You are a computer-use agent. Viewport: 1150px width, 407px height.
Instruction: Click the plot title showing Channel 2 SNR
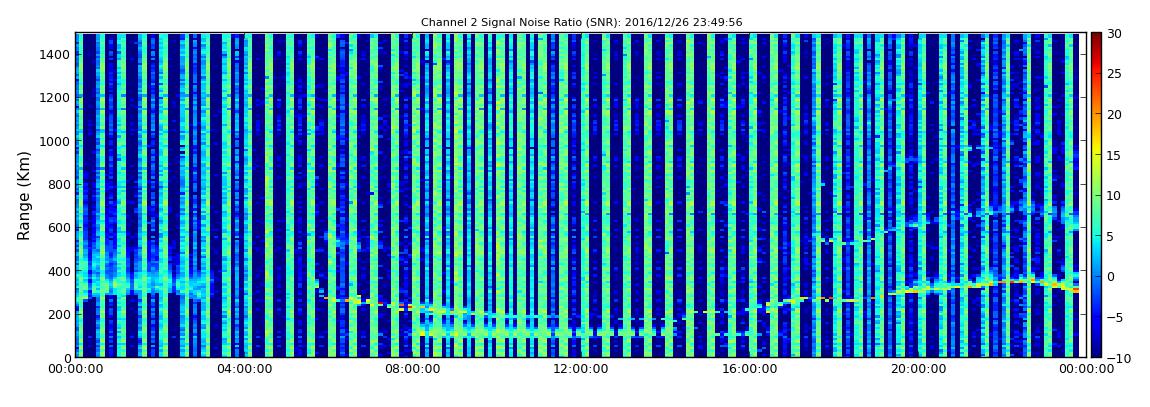582,23
